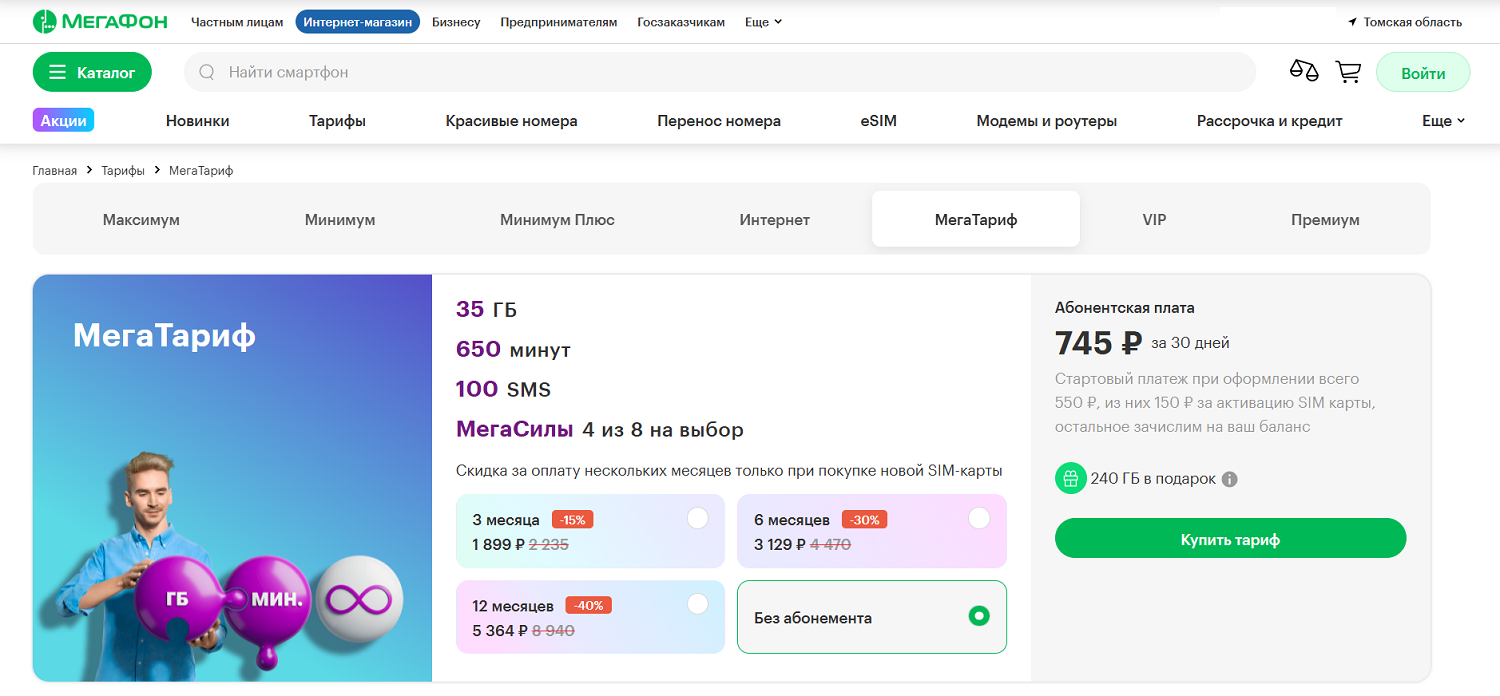Screen dimensions: 1500x696
Task: Open Госзаказчикам section
Action: click(681, 22)
